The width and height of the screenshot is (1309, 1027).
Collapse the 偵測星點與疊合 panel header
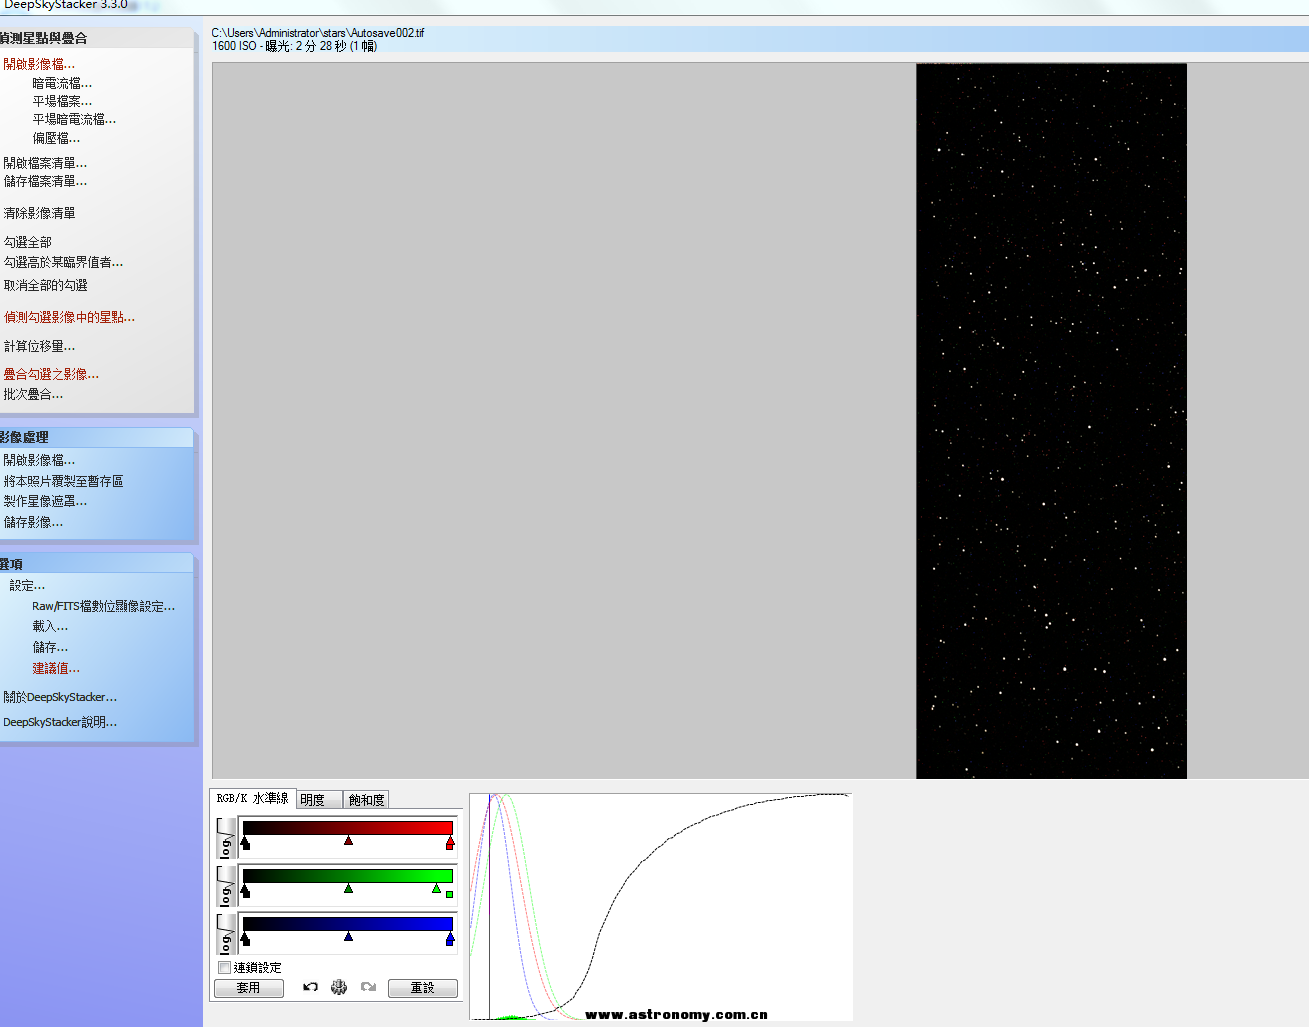pyautogui.click(x=97, y=38)
